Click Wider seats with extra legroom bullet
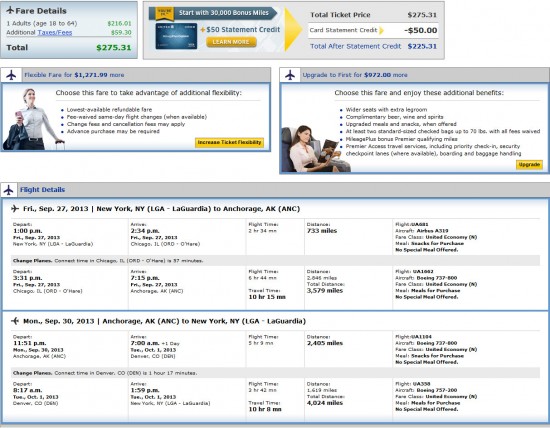Screen dimensions: 550x428 [386, 110]
